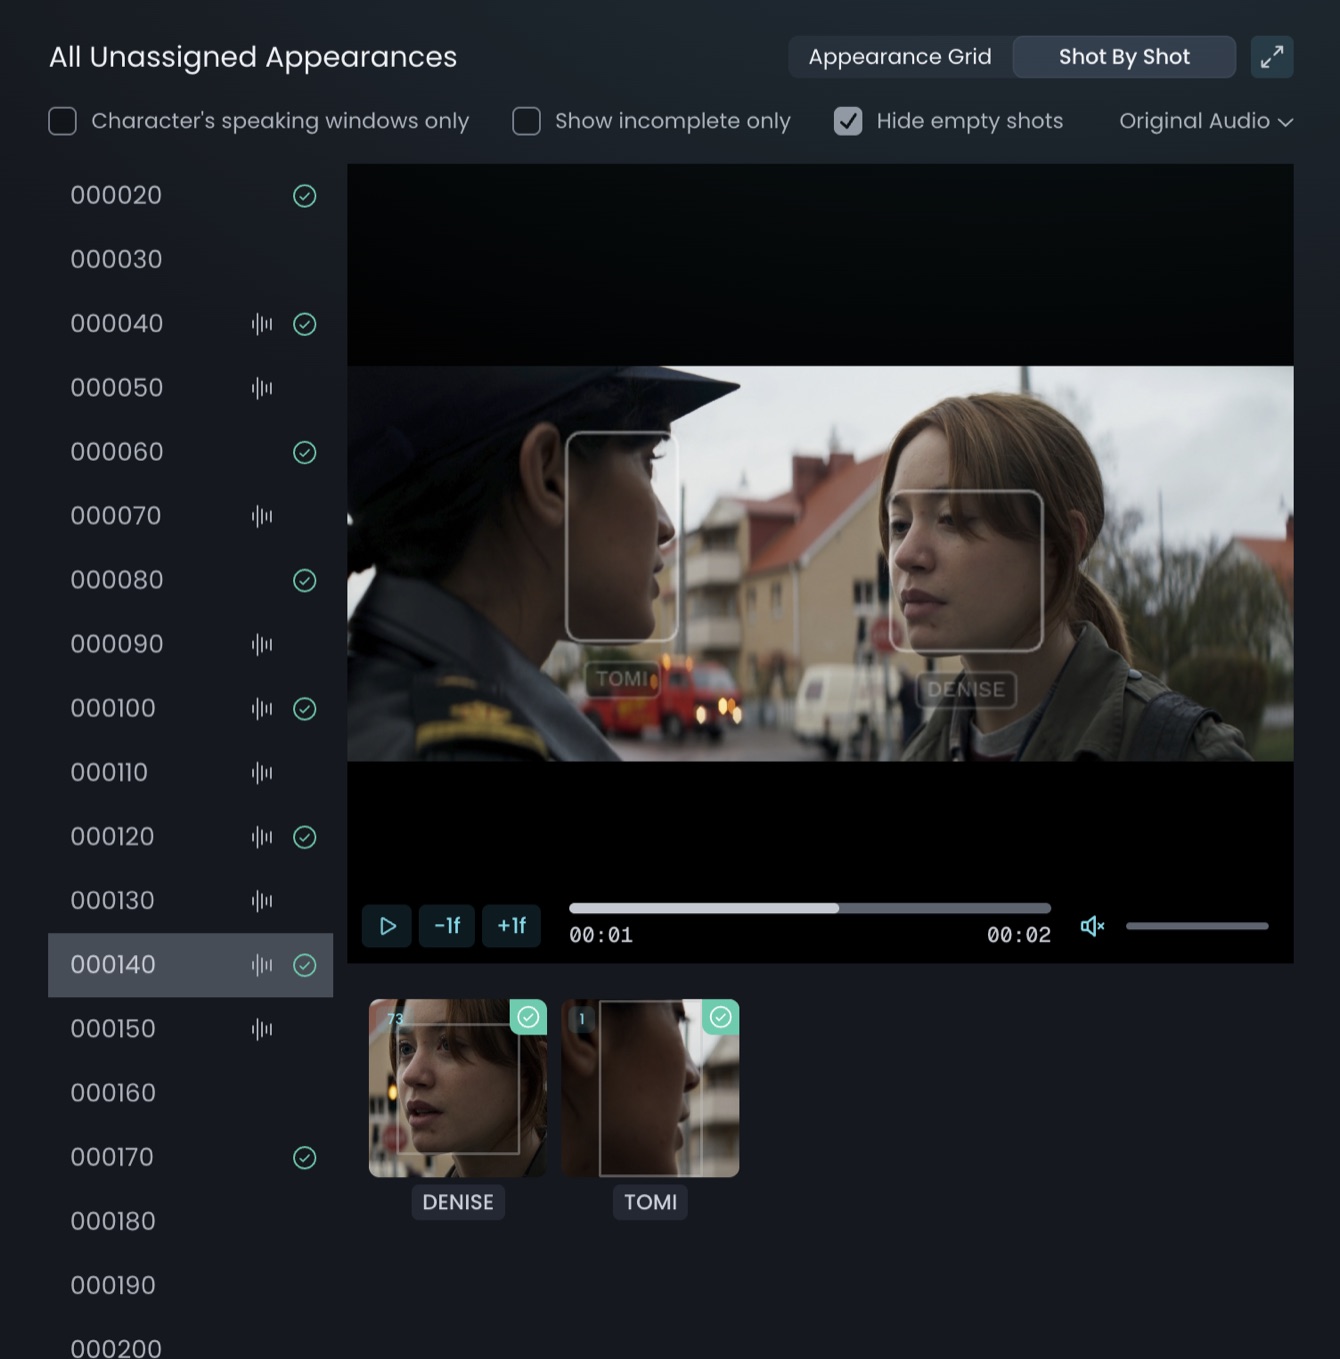Click the completed checkmark on shot 000120
This screenshot has width=1340, height=1359.
point(305,837)
